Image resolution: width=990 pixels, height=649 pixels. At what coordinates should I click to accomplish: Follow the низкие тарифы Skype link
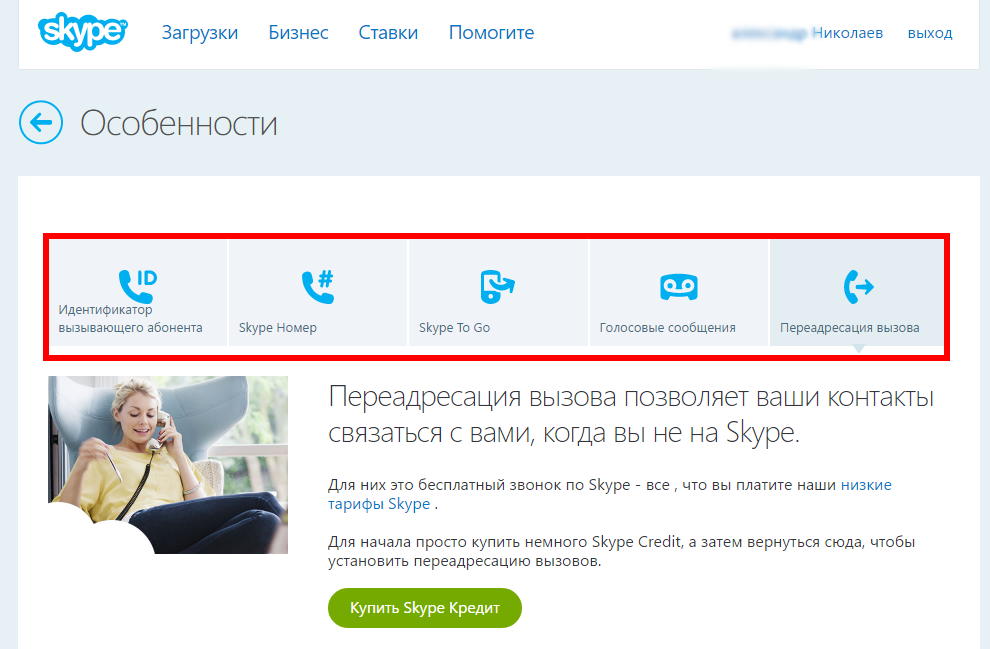[x=866, y=485]
